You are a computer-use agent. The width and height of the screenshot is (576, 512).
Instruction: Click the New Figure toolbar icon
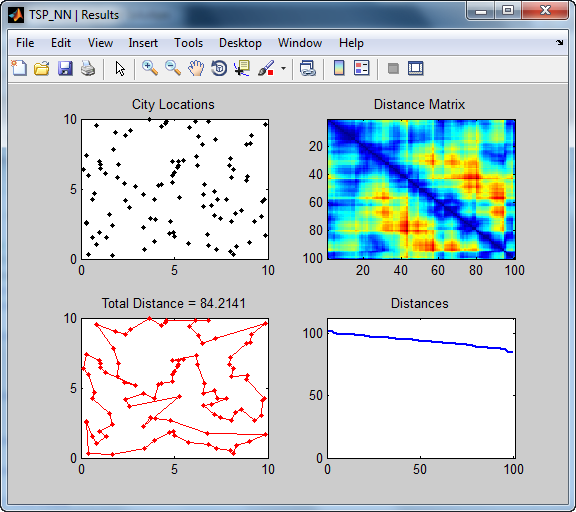pos(19,68)
